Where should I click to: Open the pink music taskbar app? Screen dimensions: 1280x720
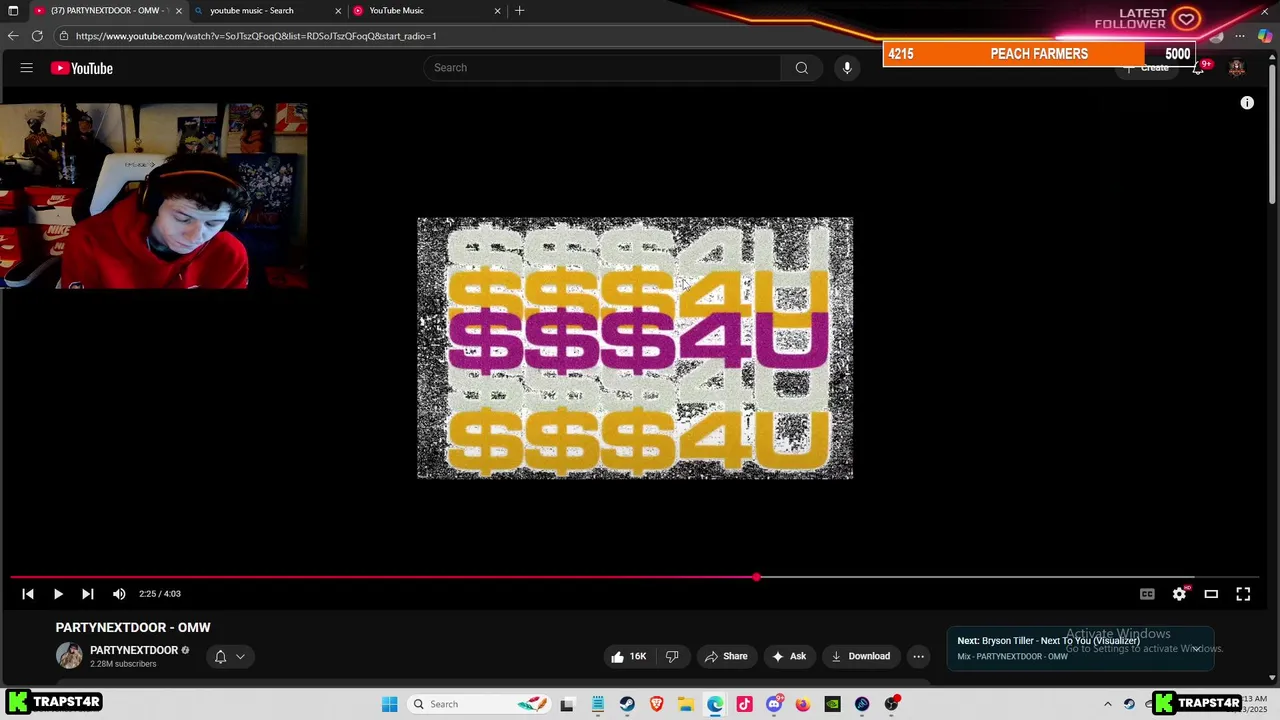click(744, 704)
